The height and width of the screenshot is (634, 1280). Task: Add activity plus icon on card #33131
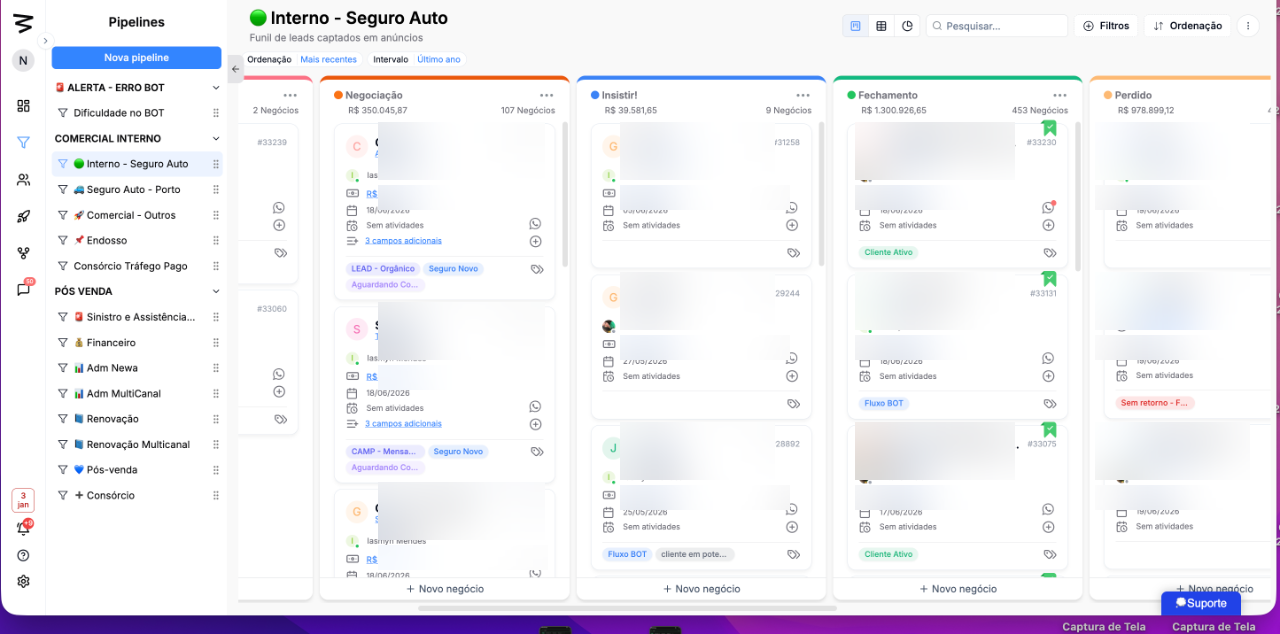point(1048,376)
